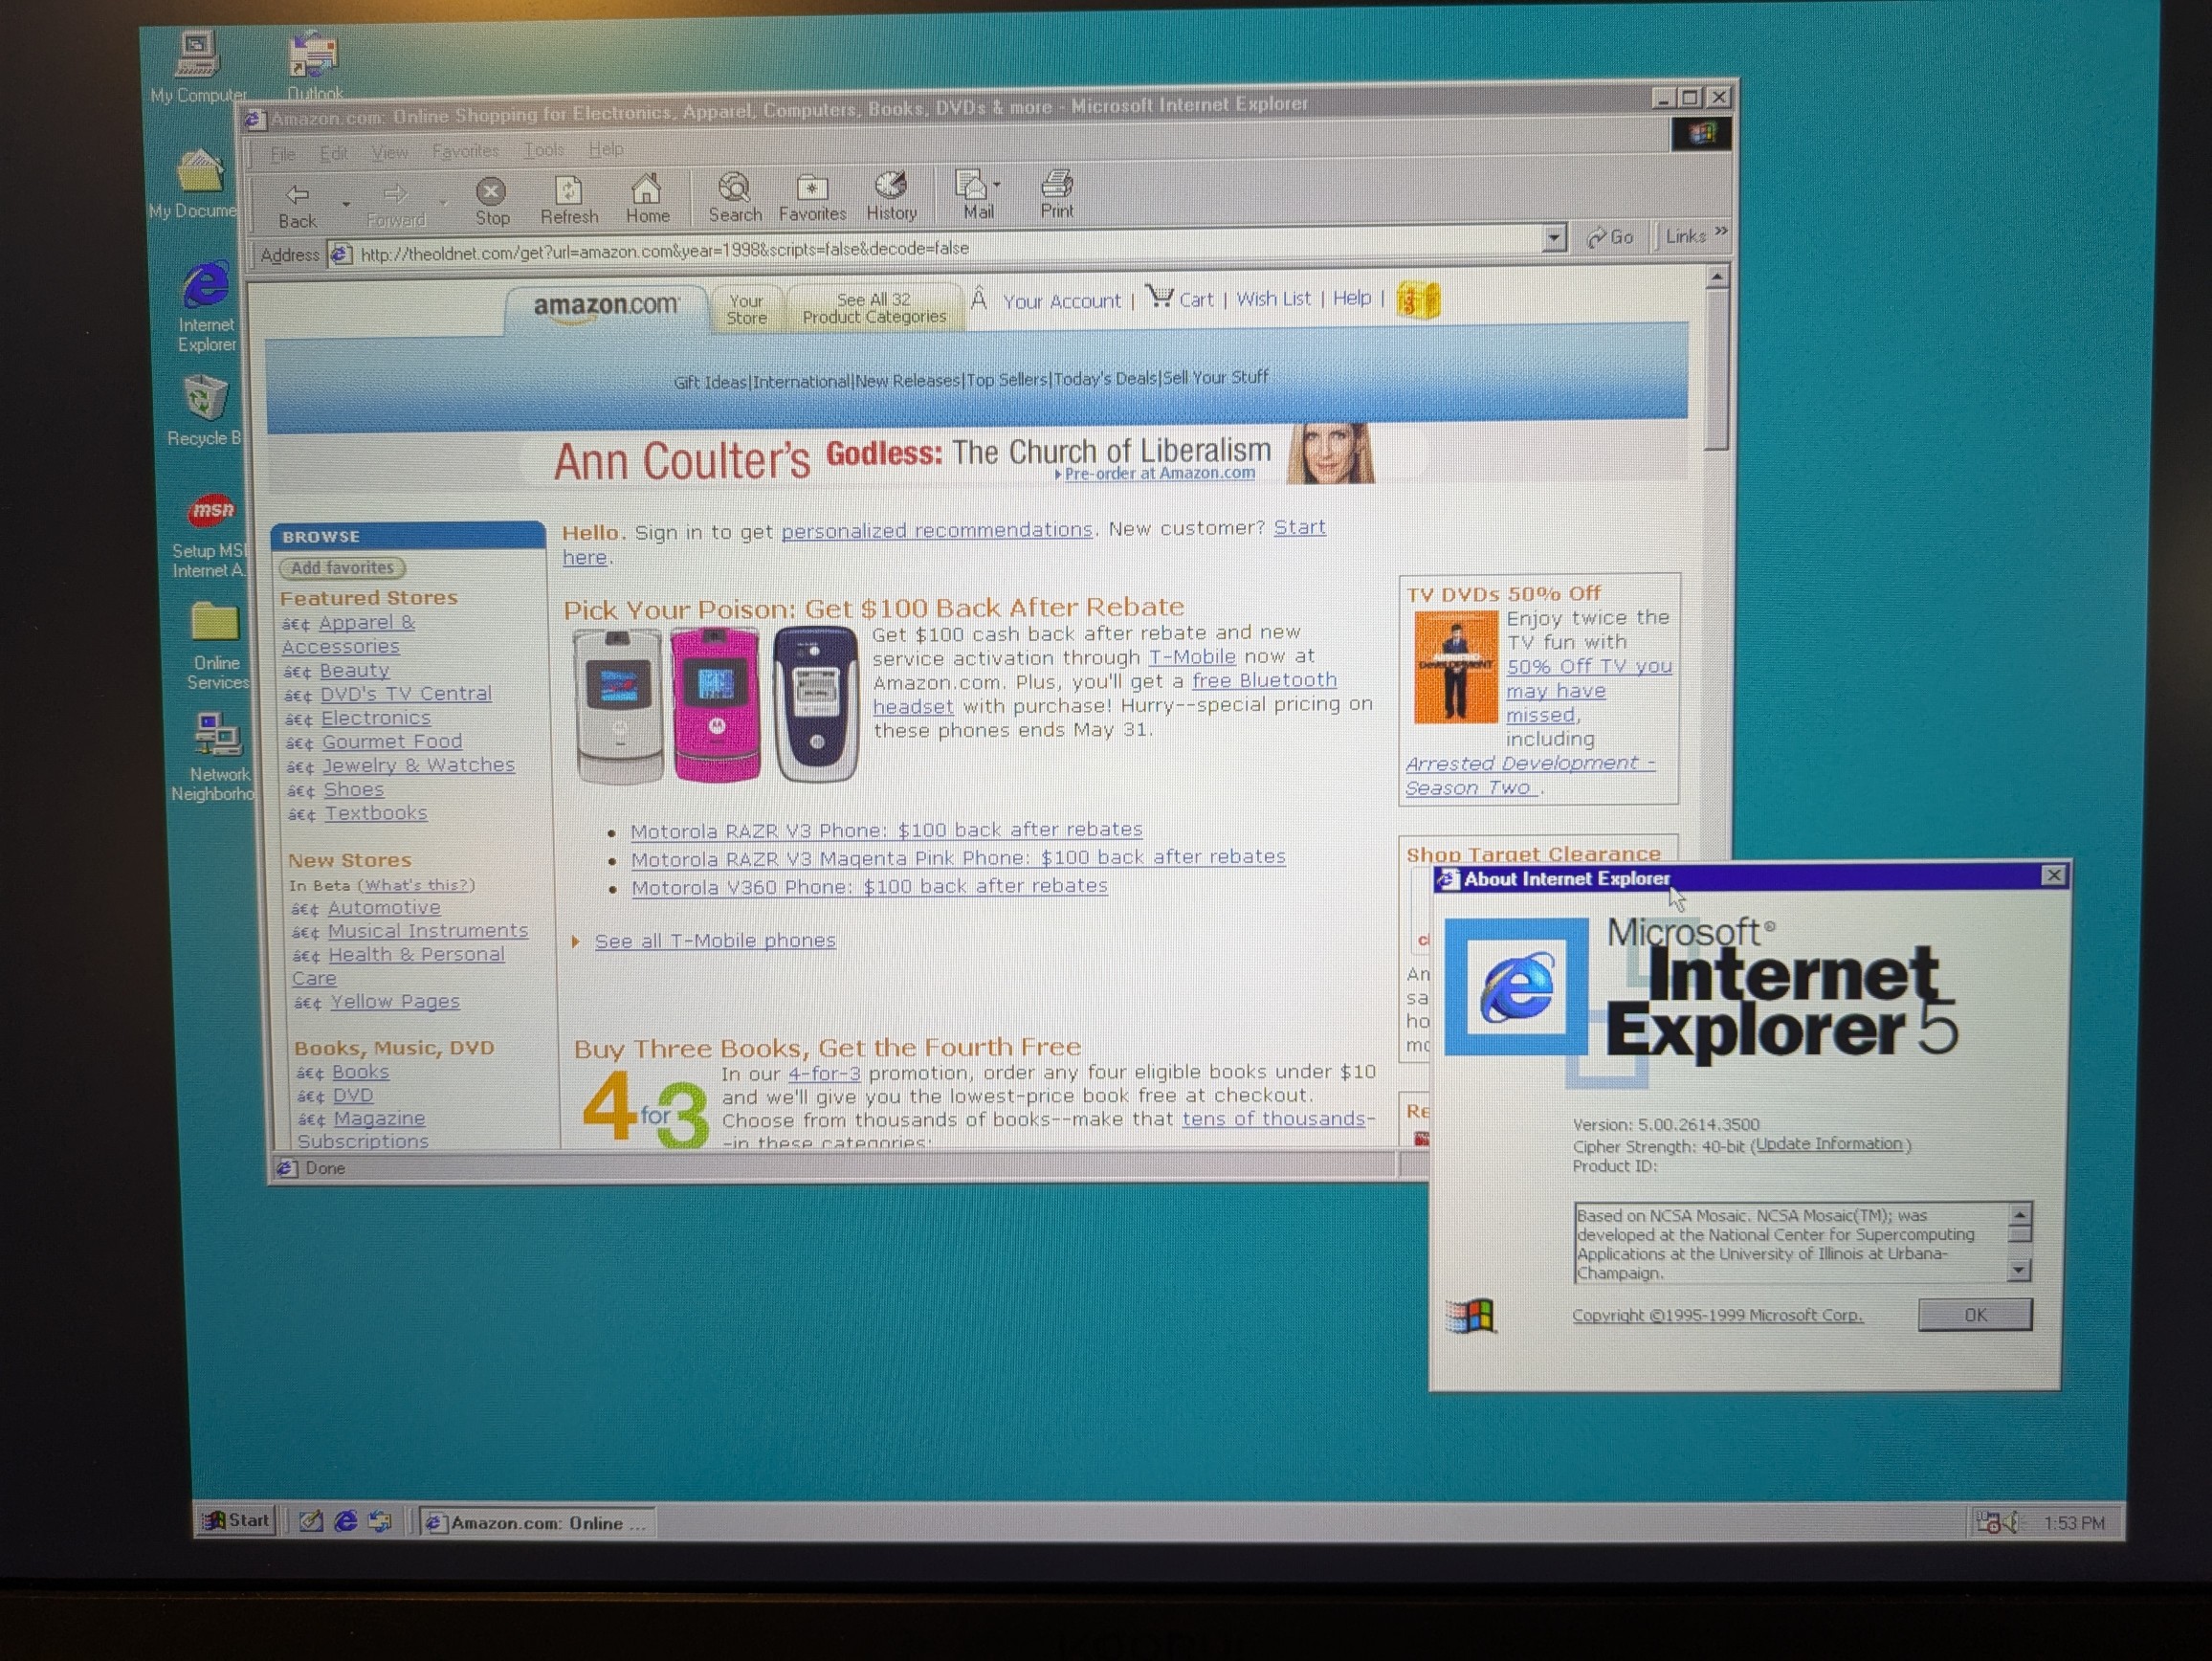2212x1661 pixels.
Task: Click Add favorites button in Browse panel
Action: (x=342, y=568)
